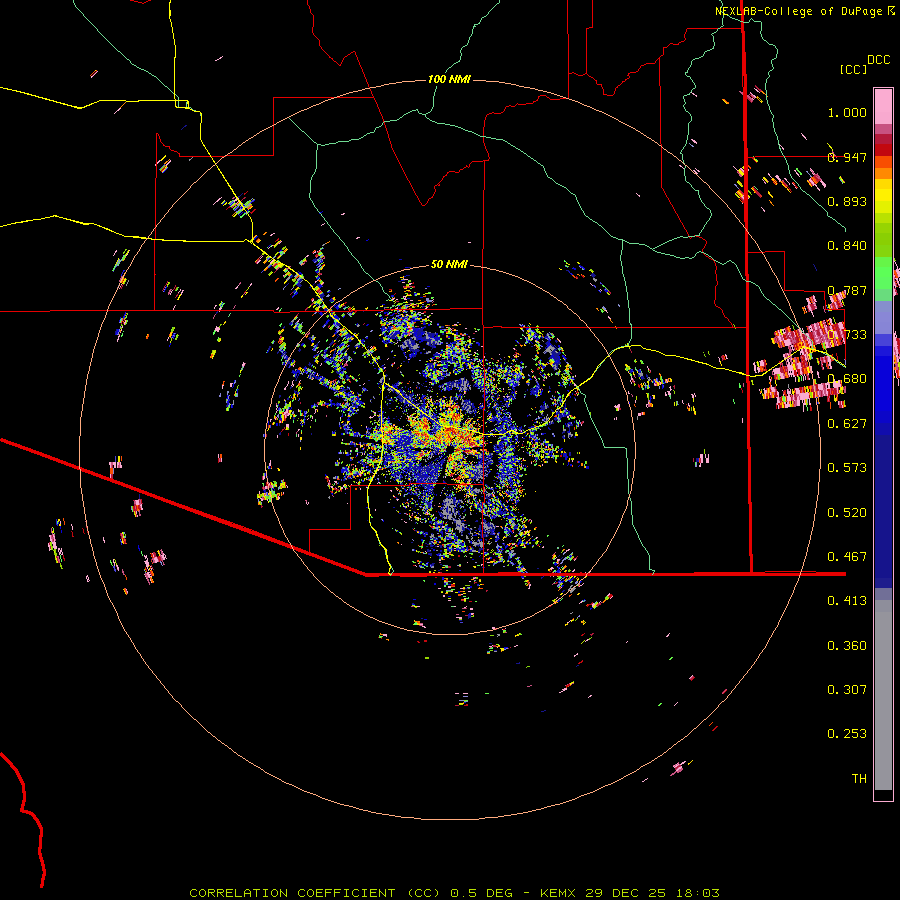Click the TH label on the scale

[x=859, y=779]
